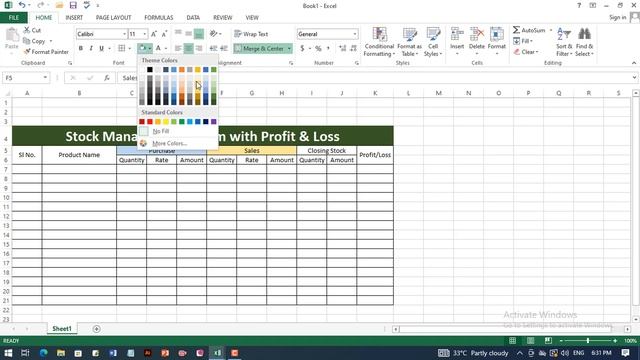
Task: Click Decrease Font Size icon
Action: pyautogui.click(x=164, y=34)
